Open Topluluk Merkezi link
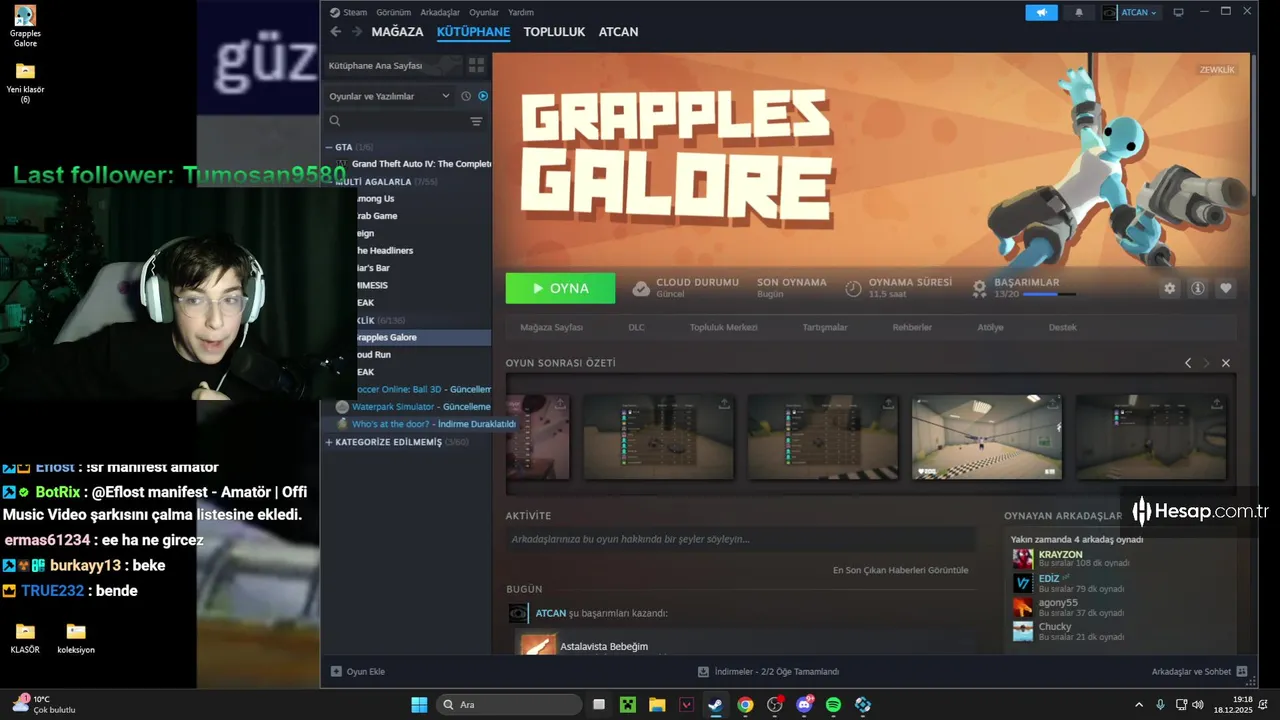1280x720 pixels. (723, 327)
